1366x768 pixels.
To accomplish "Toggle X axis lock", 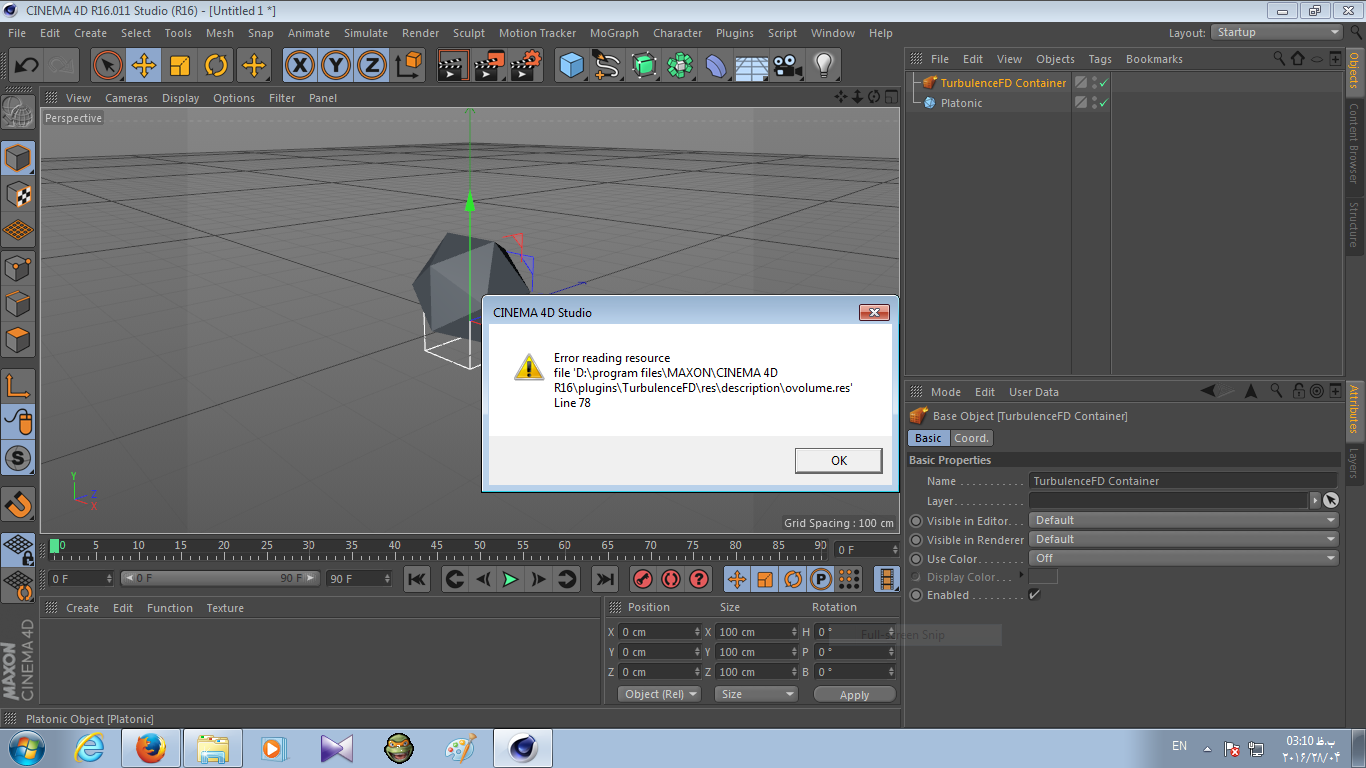I will (300, 66).
